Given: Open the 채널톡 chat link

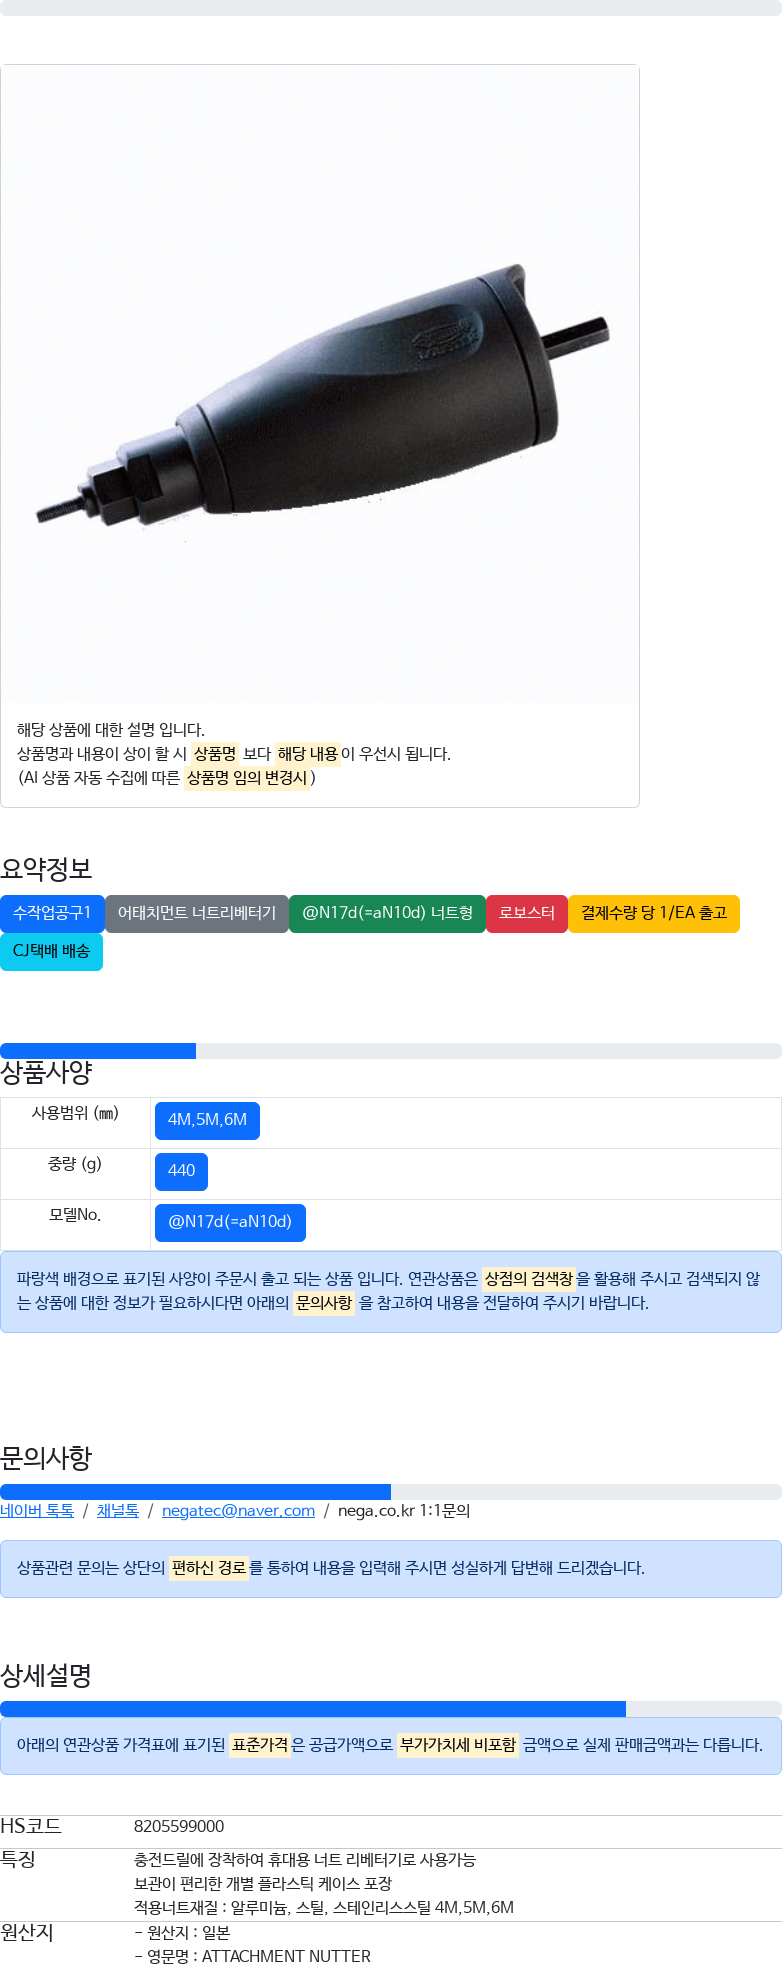Looking at the screenshot, I should tap(118, 1510).
